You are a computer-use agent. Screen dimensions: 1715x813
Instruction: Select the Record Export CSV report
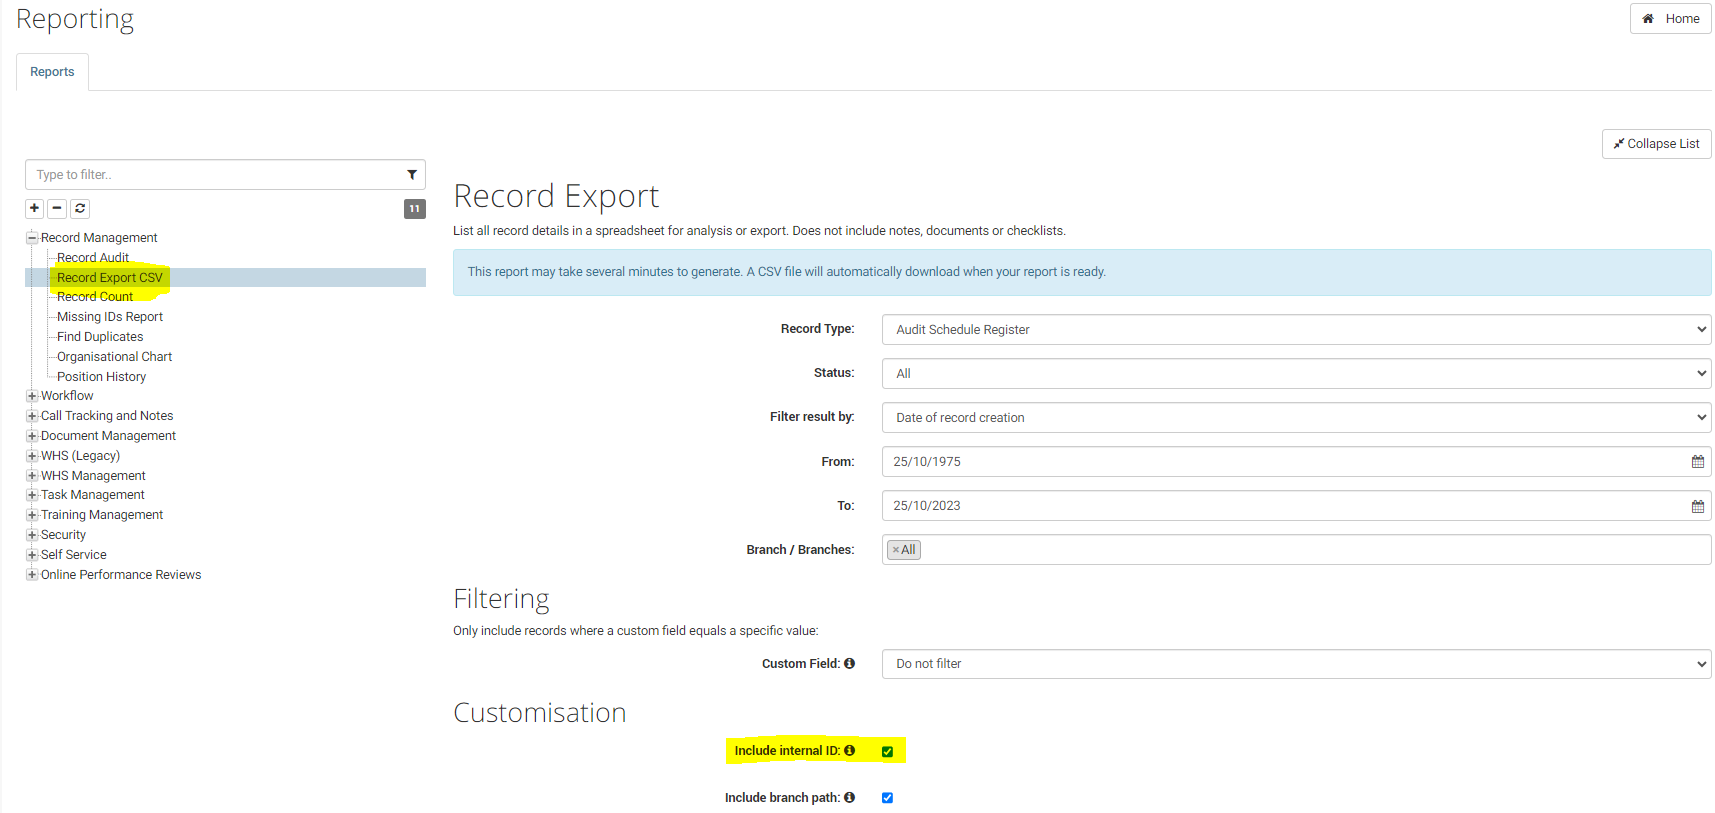pyautogui.click(x=109, y=278)
